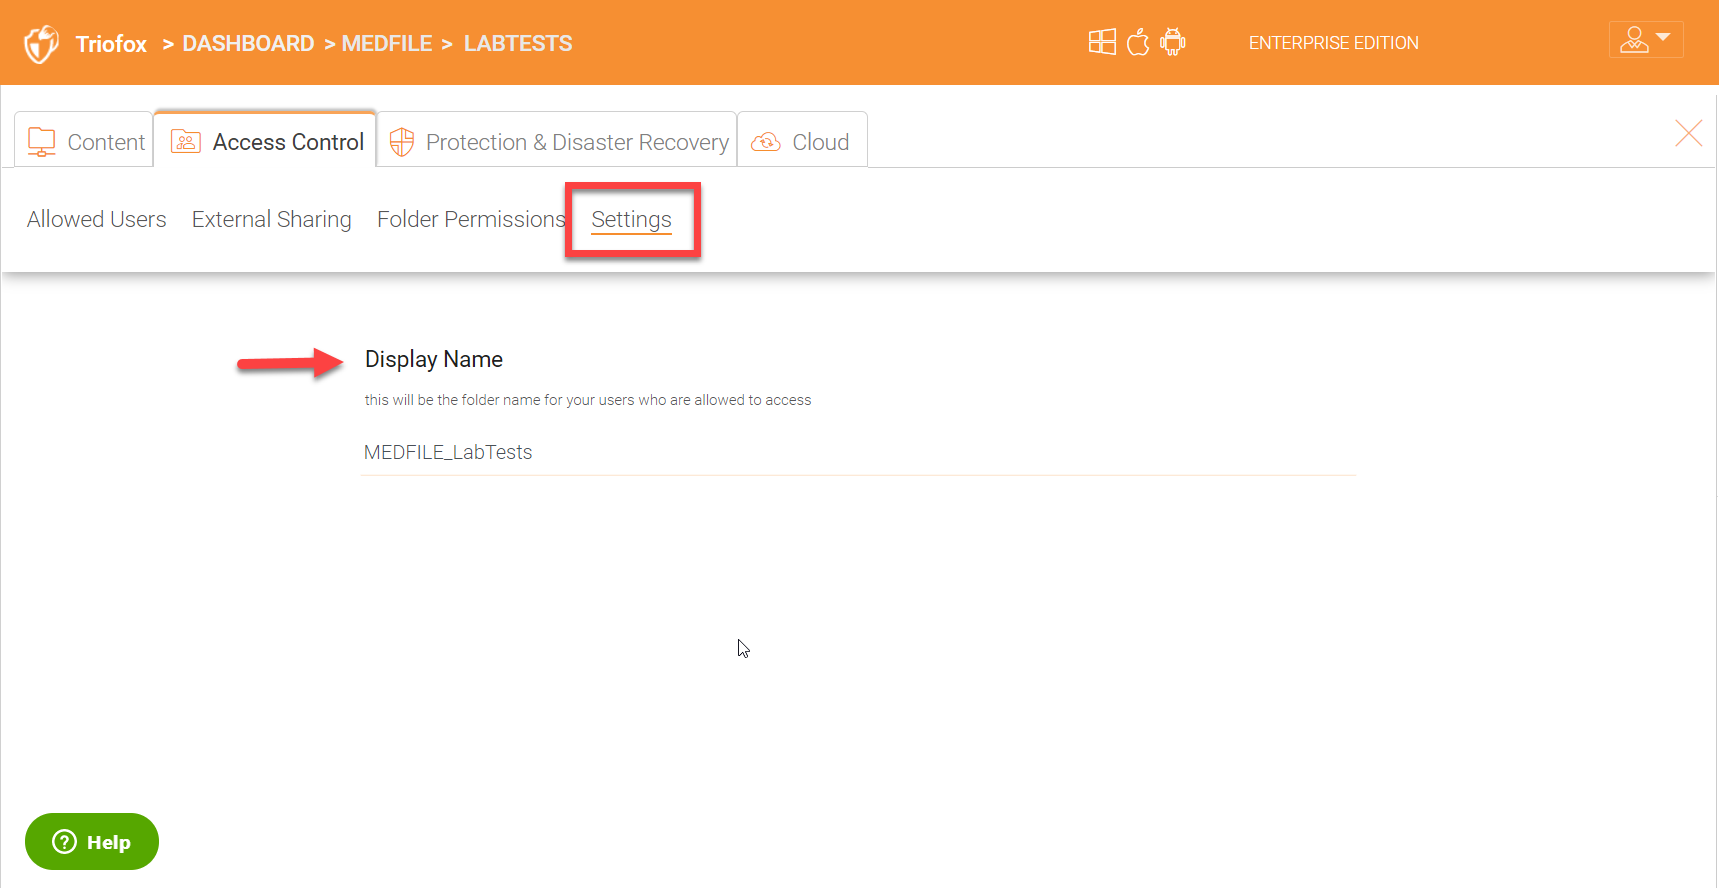Open the Allowed Users sub-tab
The height and width of the screenshot is (888, 1719).
[97, 219]
